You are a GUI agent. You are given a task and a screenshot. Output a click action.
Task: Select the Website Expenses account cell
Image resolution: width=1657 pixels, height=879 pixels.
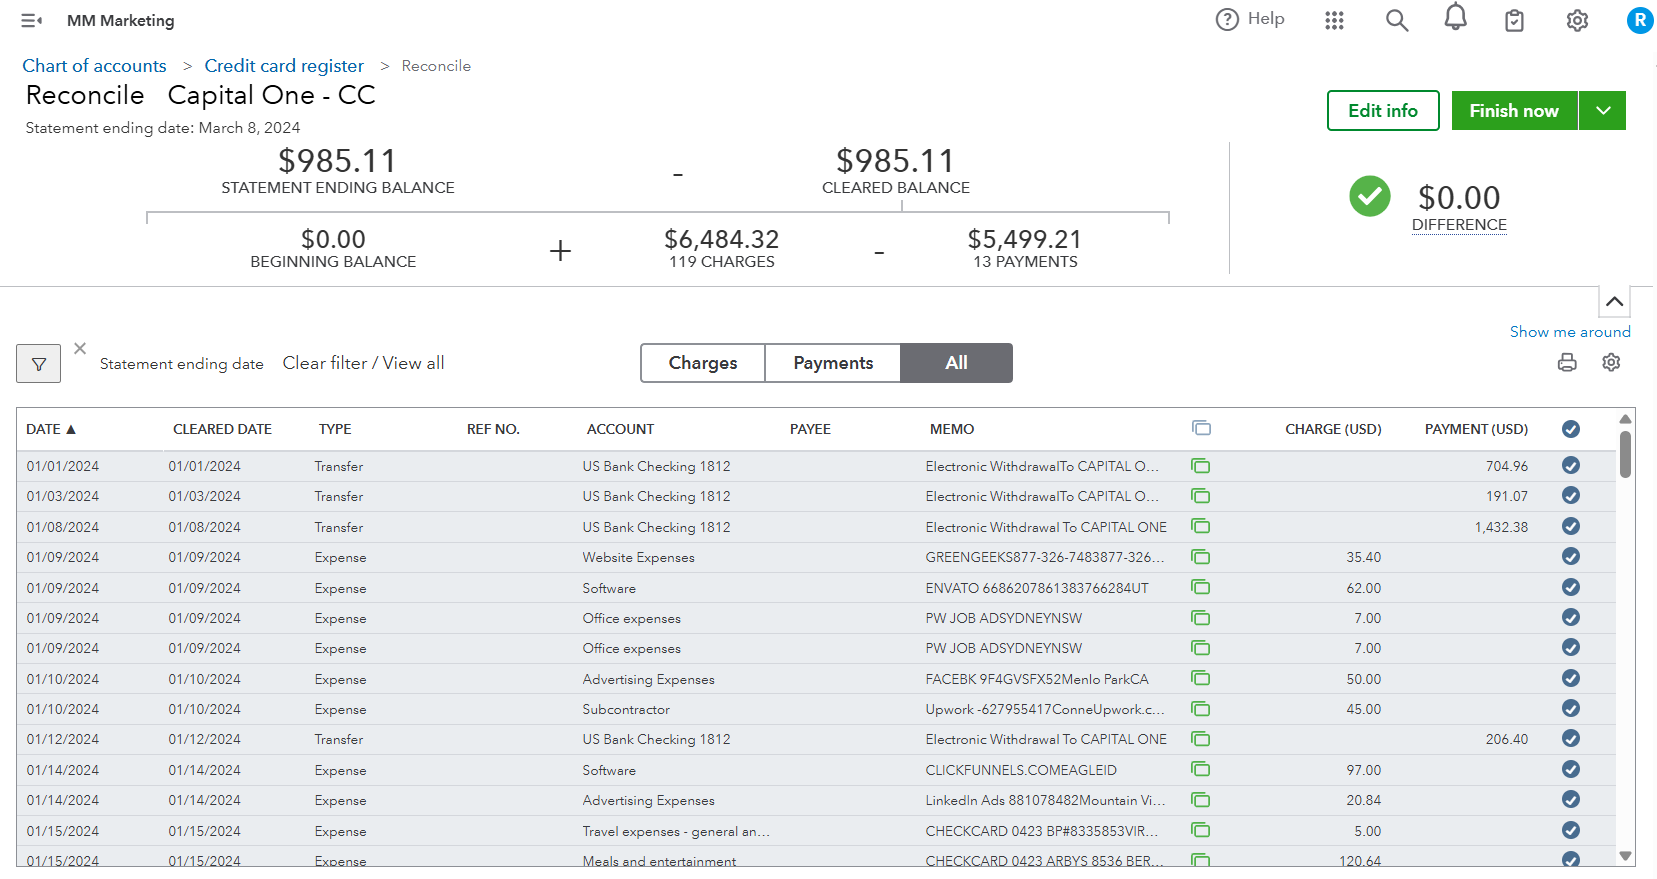coord(638,557)
